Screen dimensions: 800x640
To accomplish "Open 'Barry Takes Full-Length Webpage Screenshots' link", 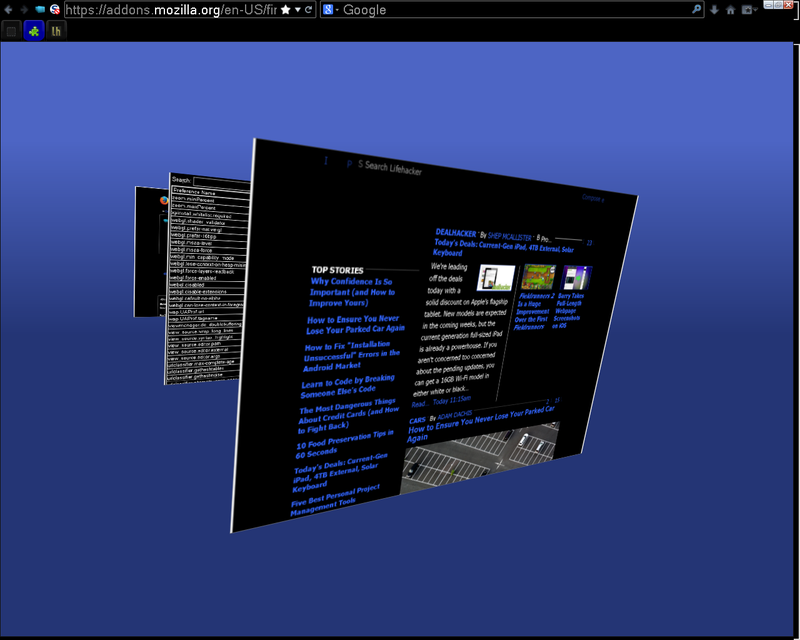I will click(x=567, y=310).
